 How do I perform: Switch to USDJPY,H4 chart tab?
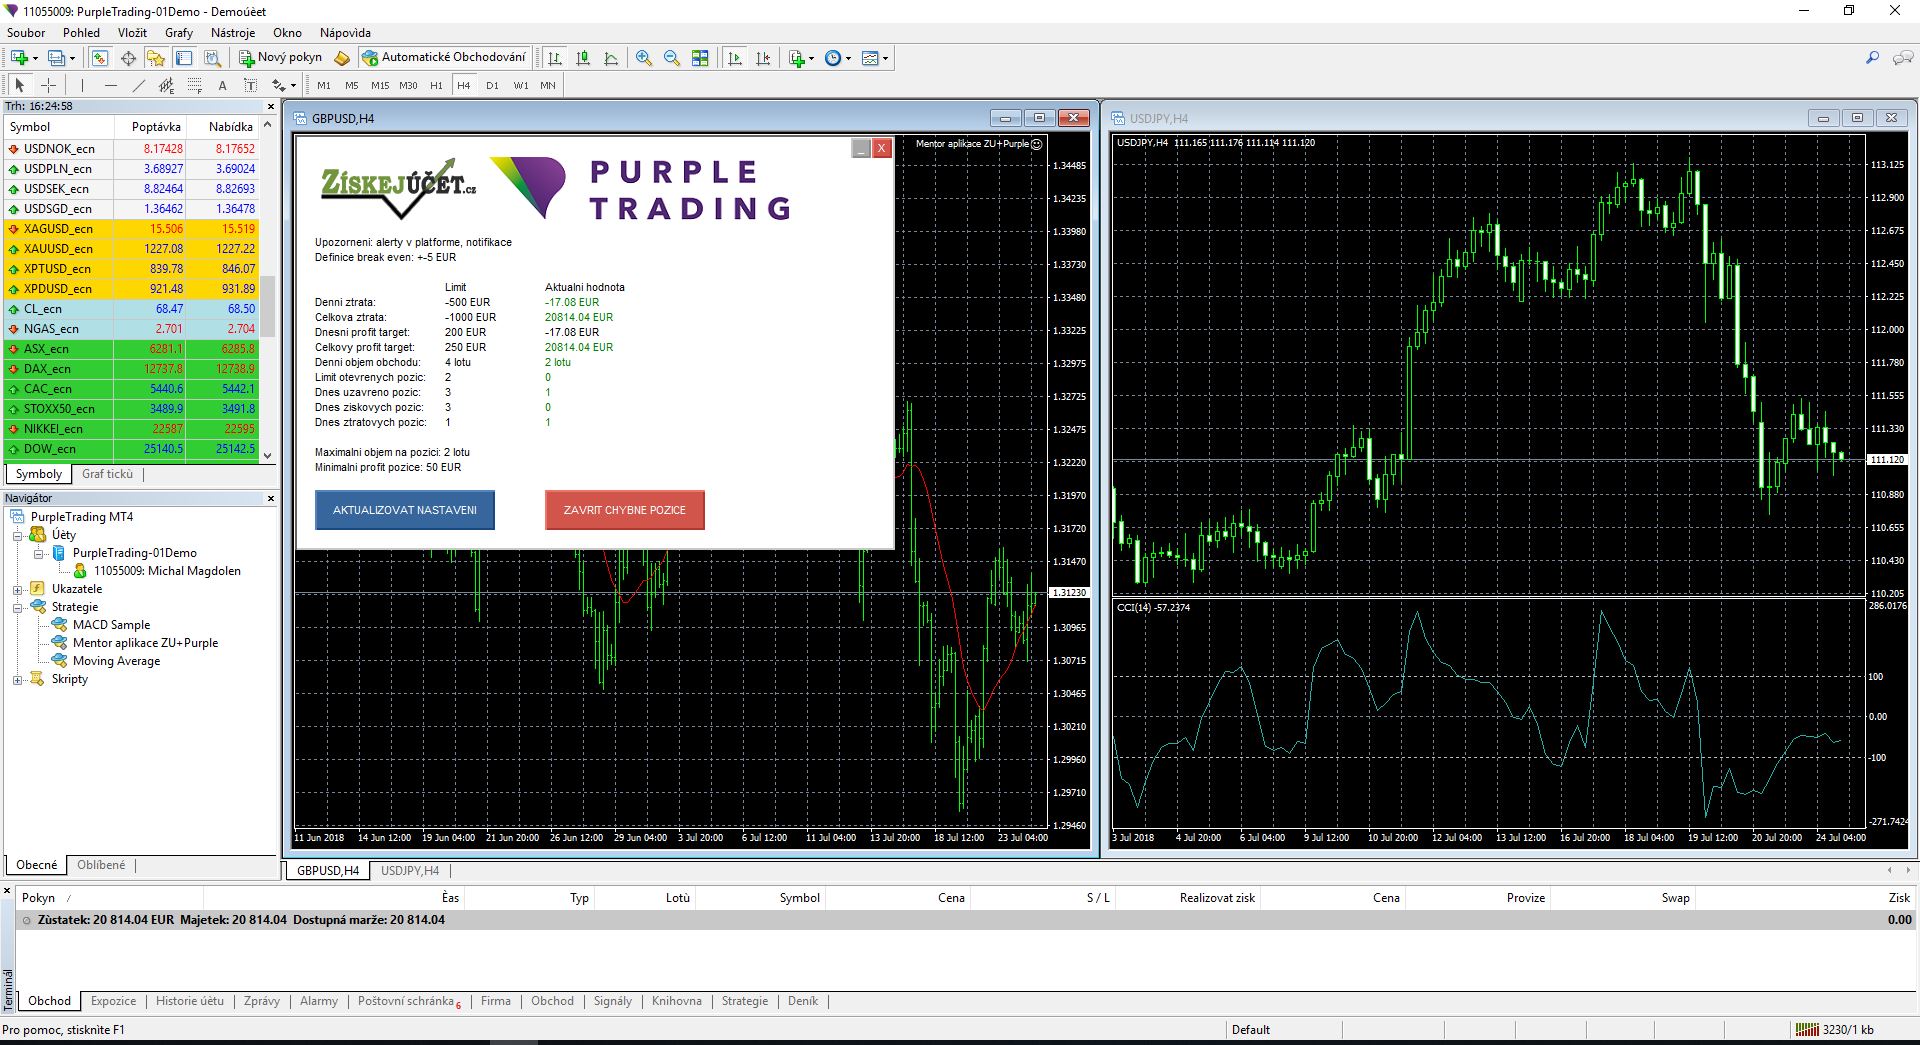tap(410, 871)
